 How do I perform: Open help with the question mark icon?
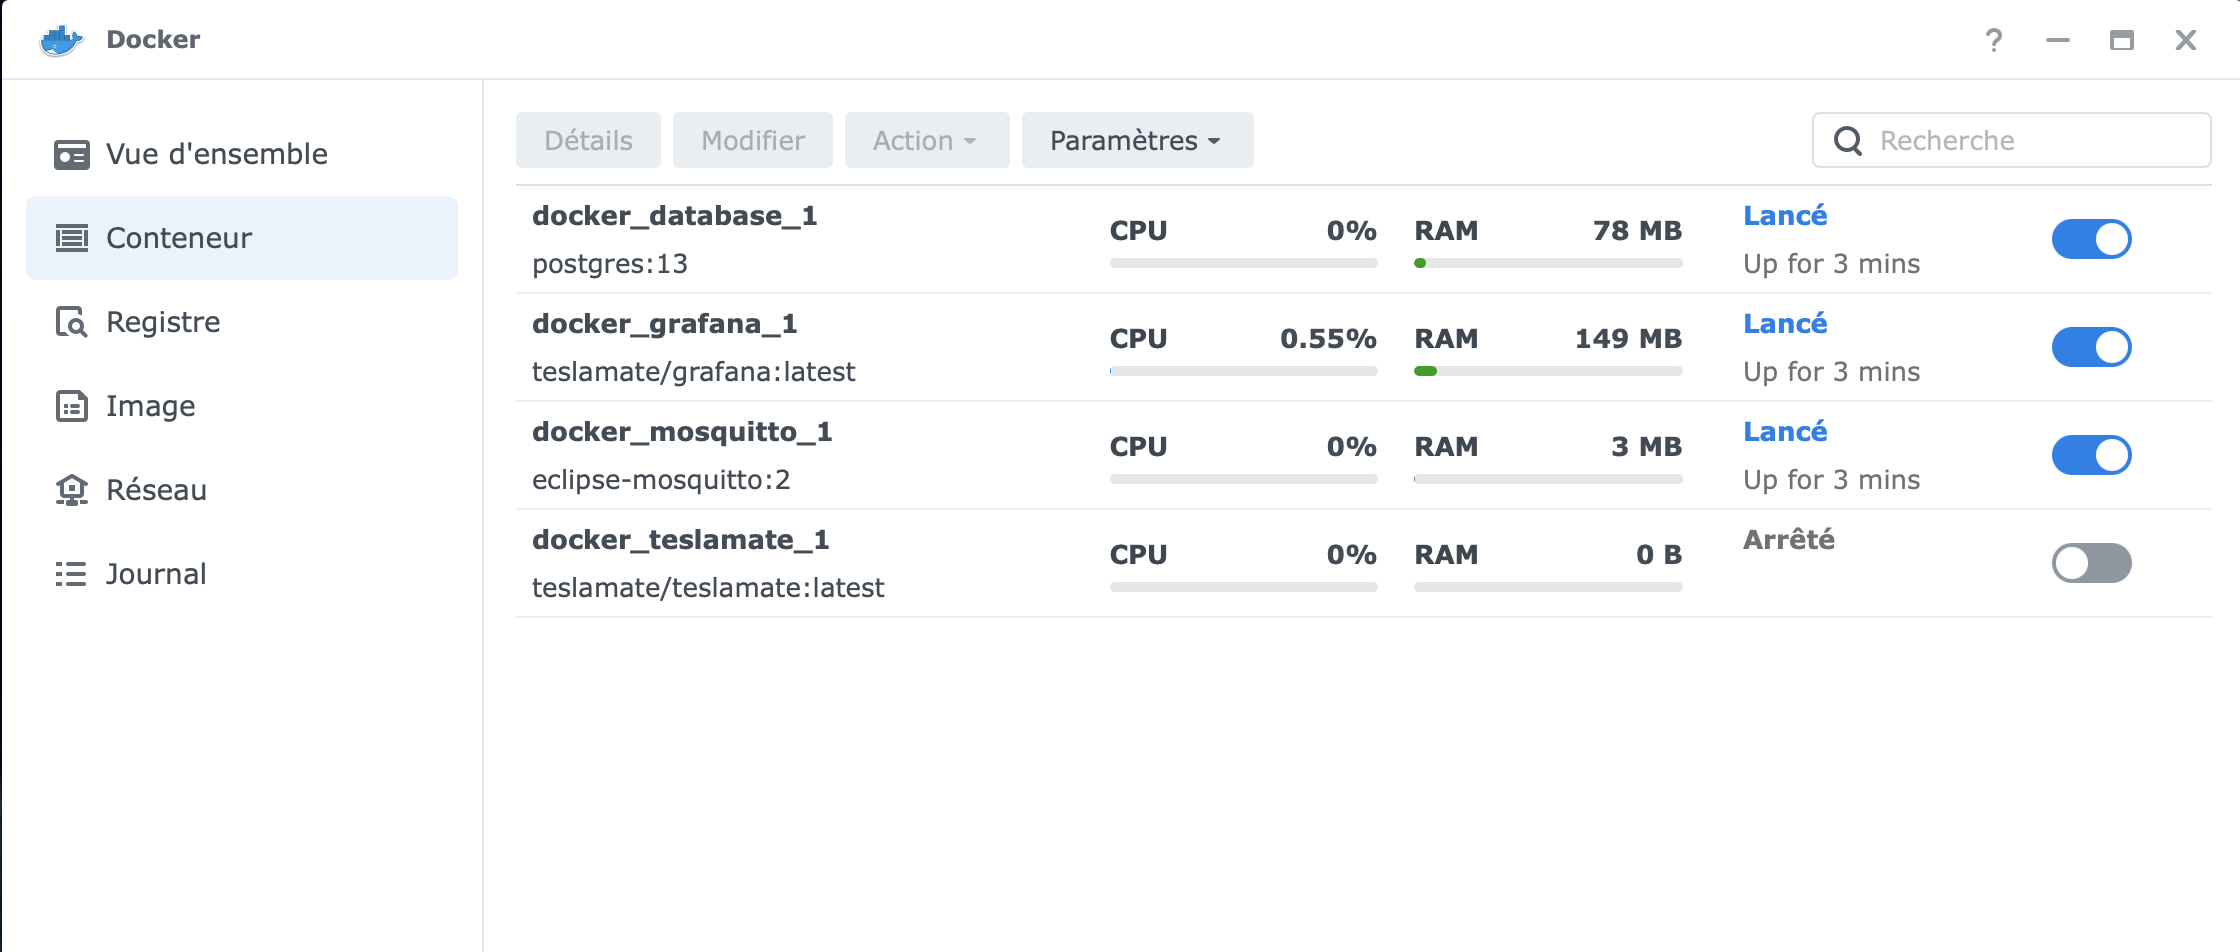(1994, 40)
